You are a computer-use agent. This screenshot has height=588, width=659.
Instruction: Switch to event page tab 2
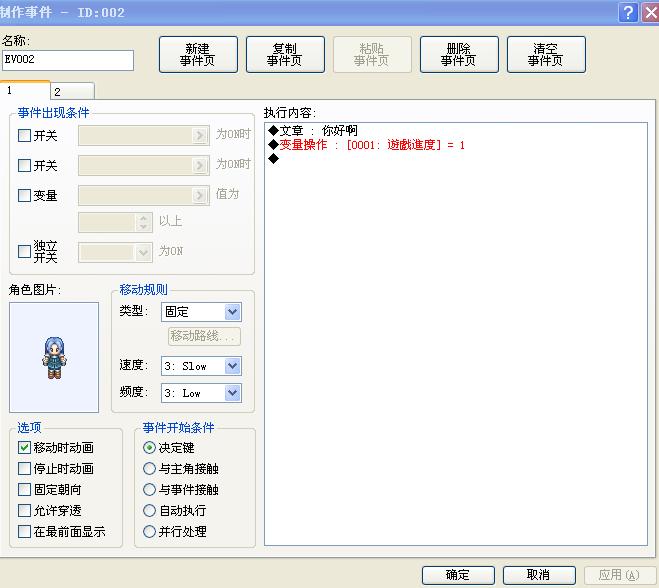(x=72, y=91)
